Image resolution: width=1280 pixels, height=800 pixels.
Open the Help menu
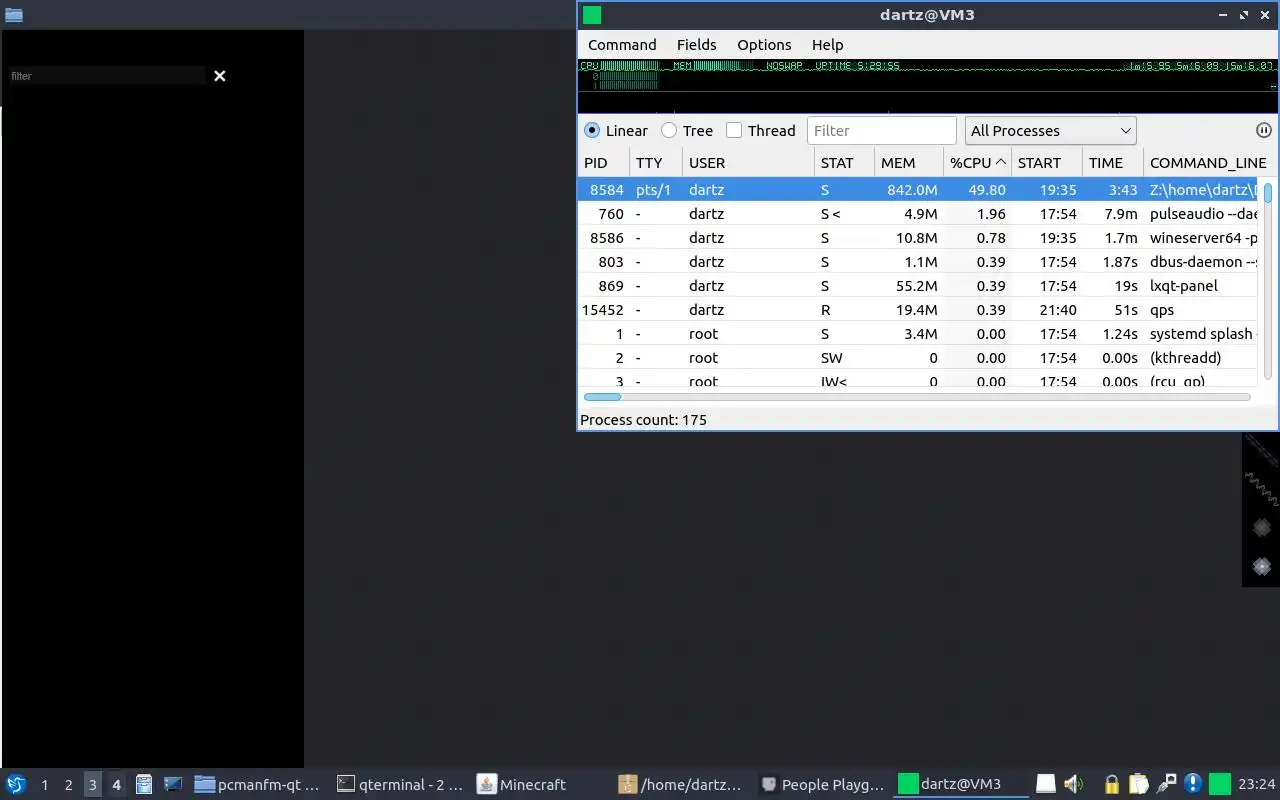pyautogui.click(x=827, y=45)
